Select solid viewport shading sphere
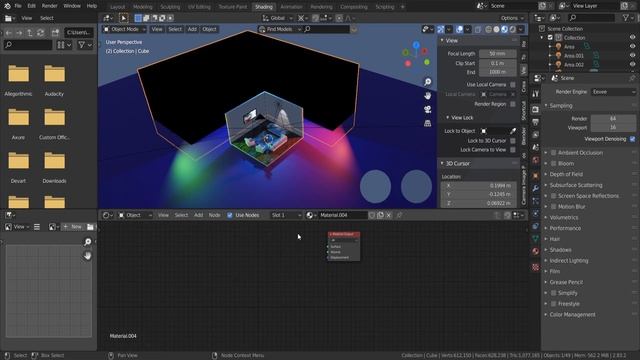This screenshot has width=640, height=360. (x=496, y=29)
